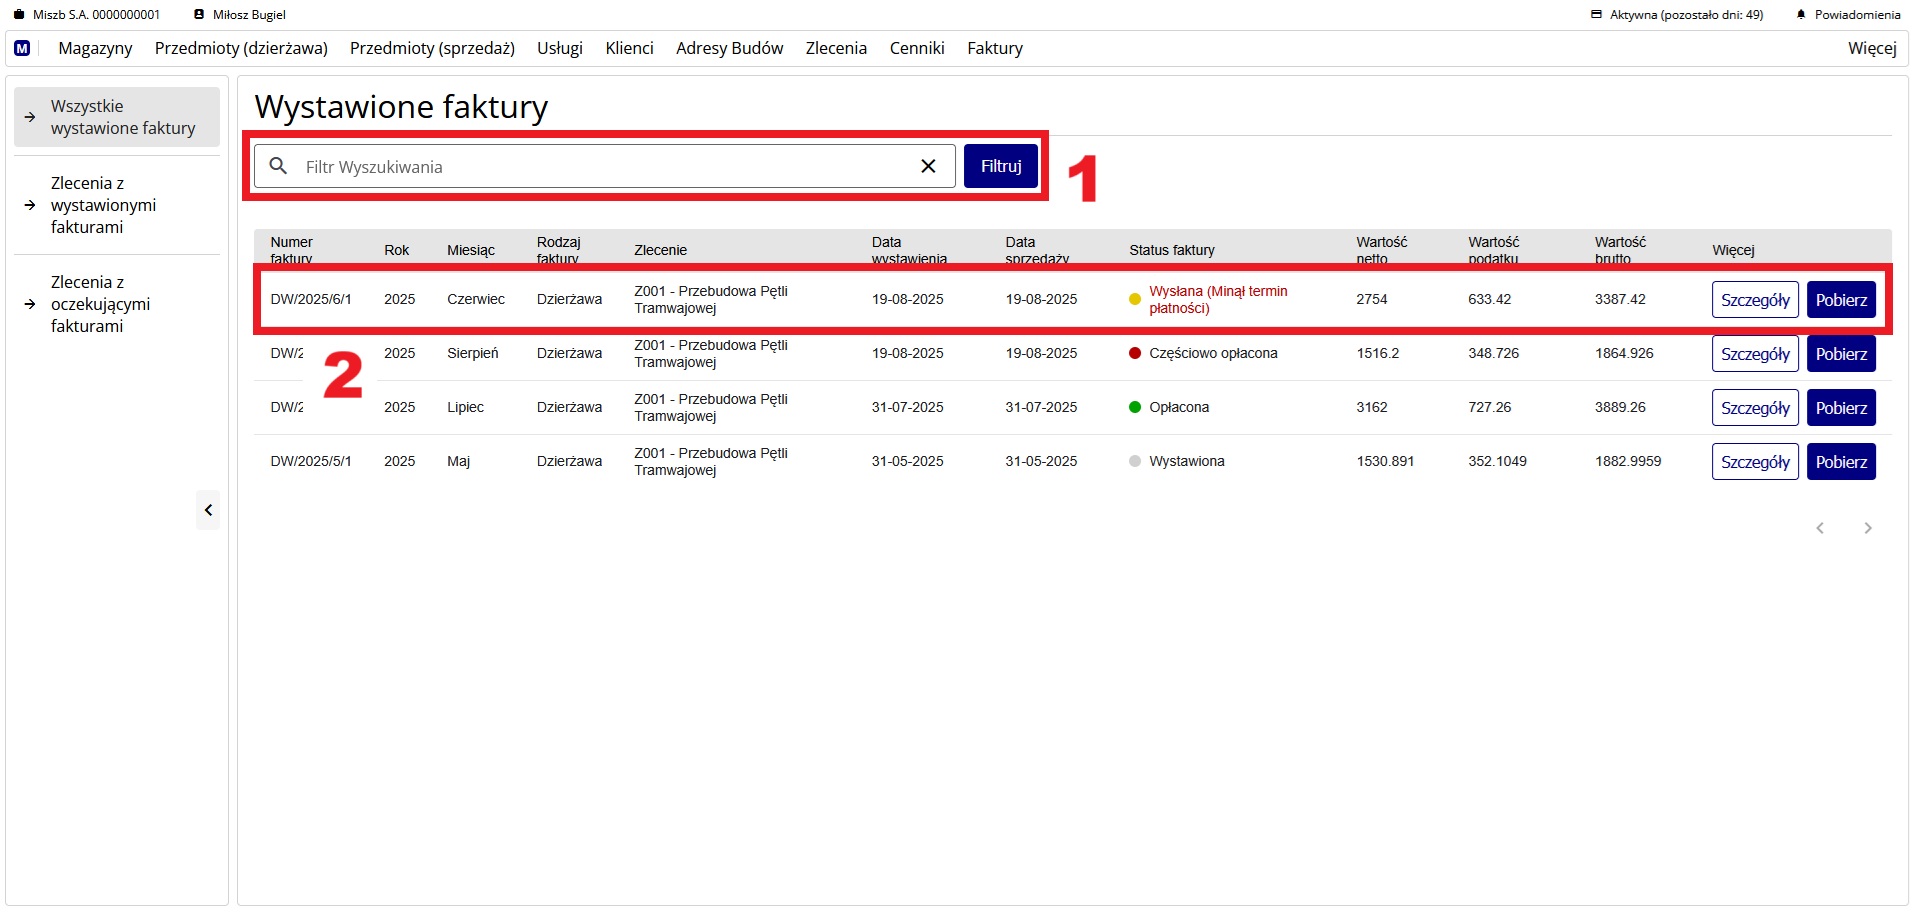This screenshot has width=1914, height=912.
Task: Download the Opłacona invoice with Pobierz
Action: click(x=1840, y=408)
